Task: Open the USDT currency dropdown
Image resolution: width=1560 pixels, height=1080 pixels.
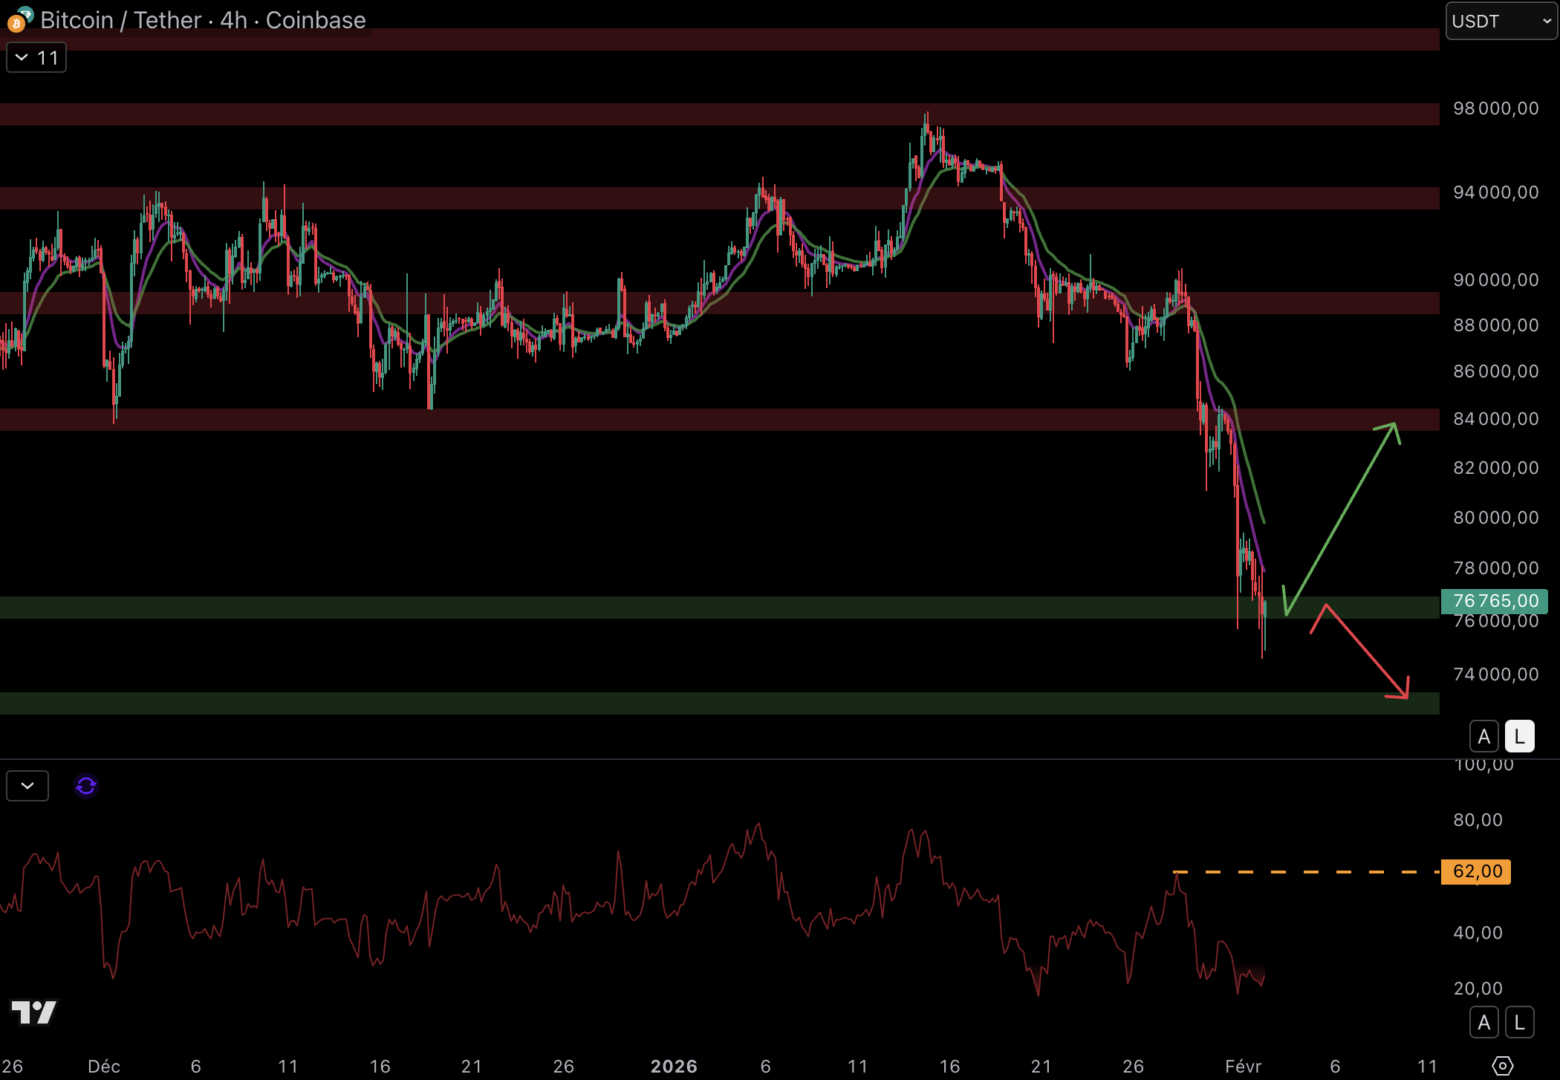Action: click(1501, 21)
